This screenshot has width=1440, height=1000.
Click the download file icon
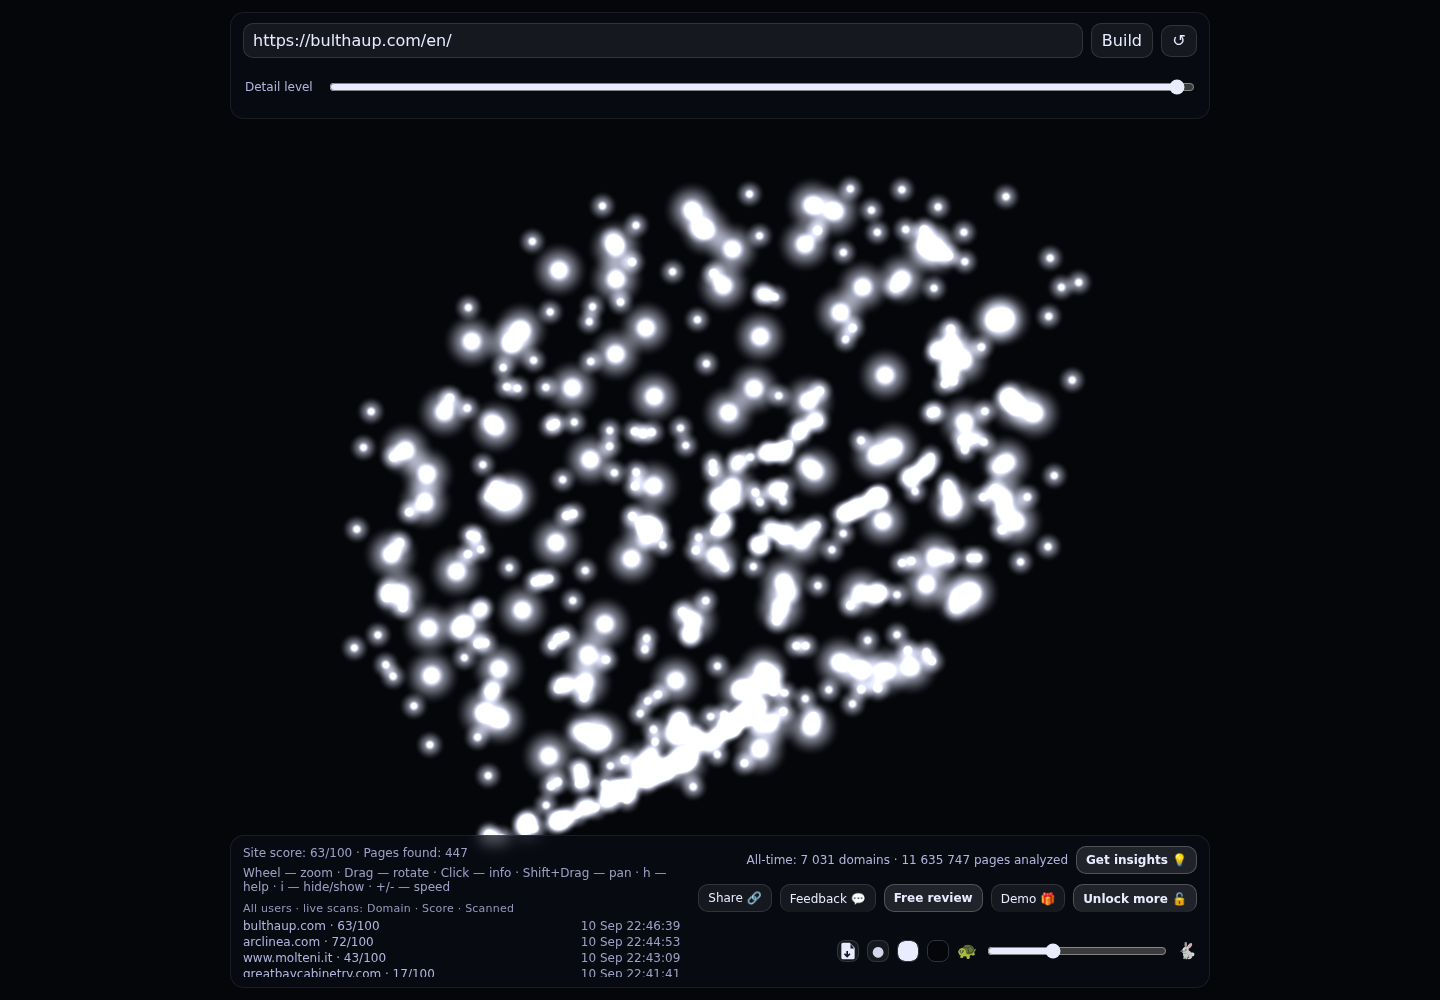pos(848,951)
